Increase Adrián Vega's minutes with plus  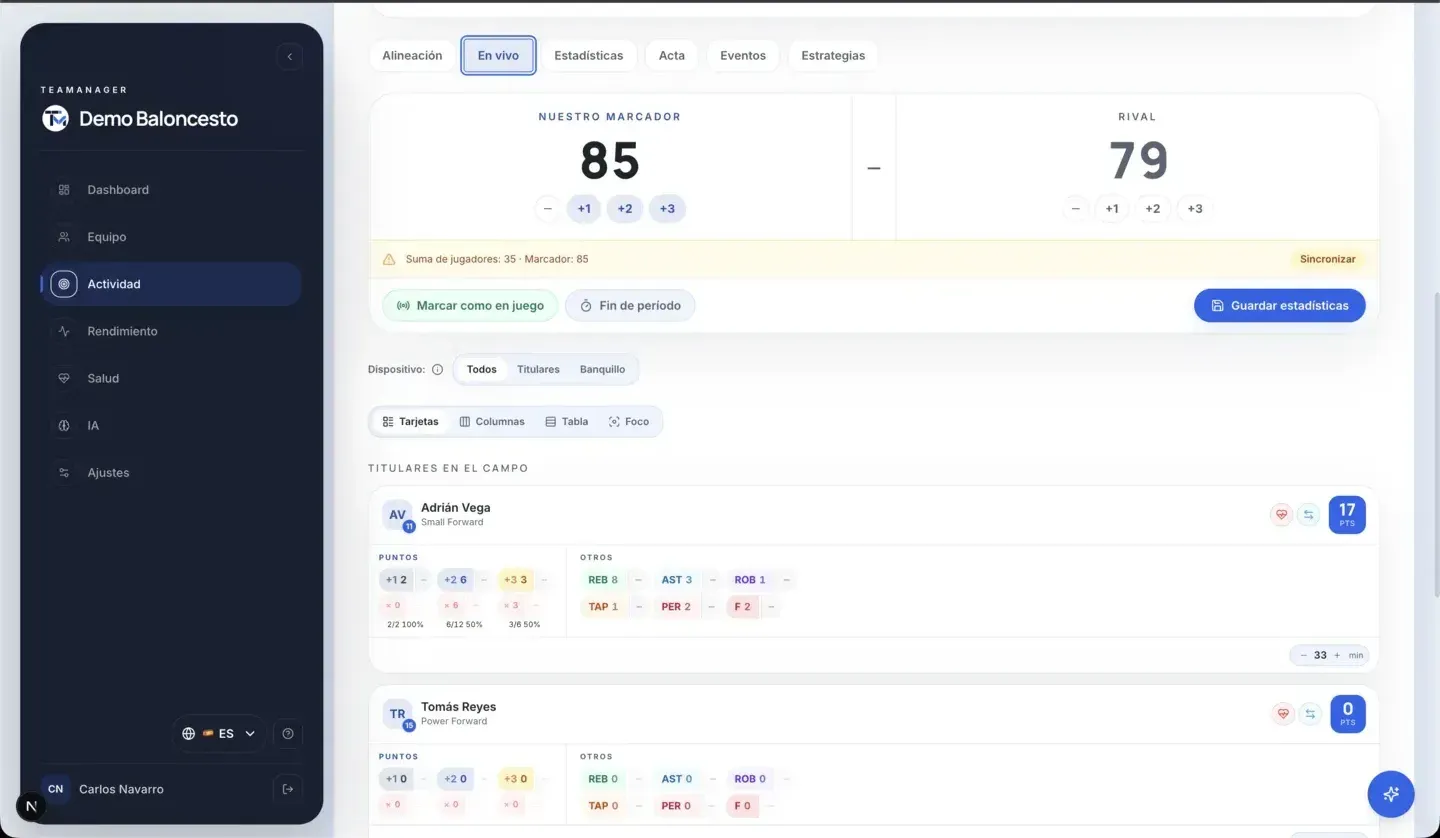[1337, 656]
